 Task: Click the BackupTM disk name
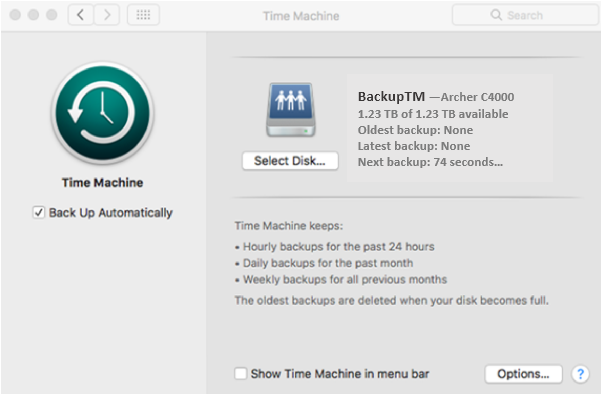[391, 96]
